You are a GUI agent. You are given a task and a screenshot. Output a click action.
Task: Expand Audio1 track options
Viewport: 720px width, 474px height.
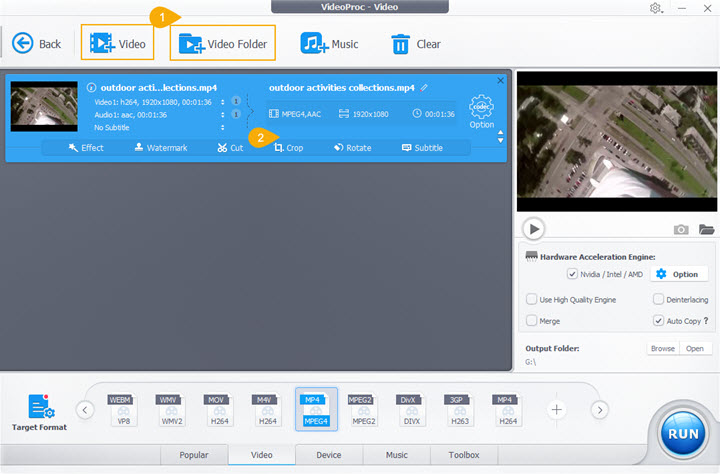tap(223, 115)
